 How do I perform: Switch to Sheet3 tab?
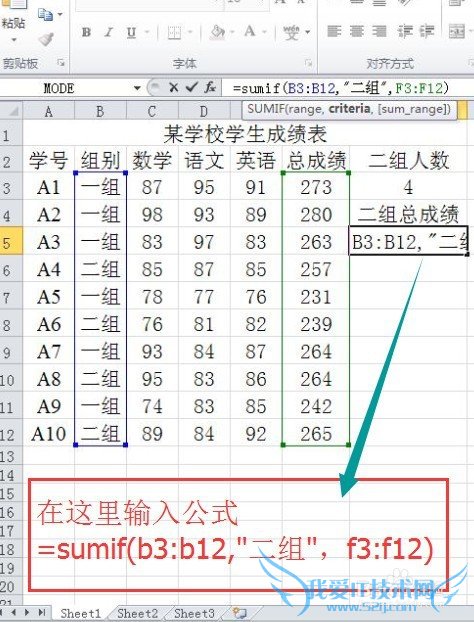coord(194,614)
